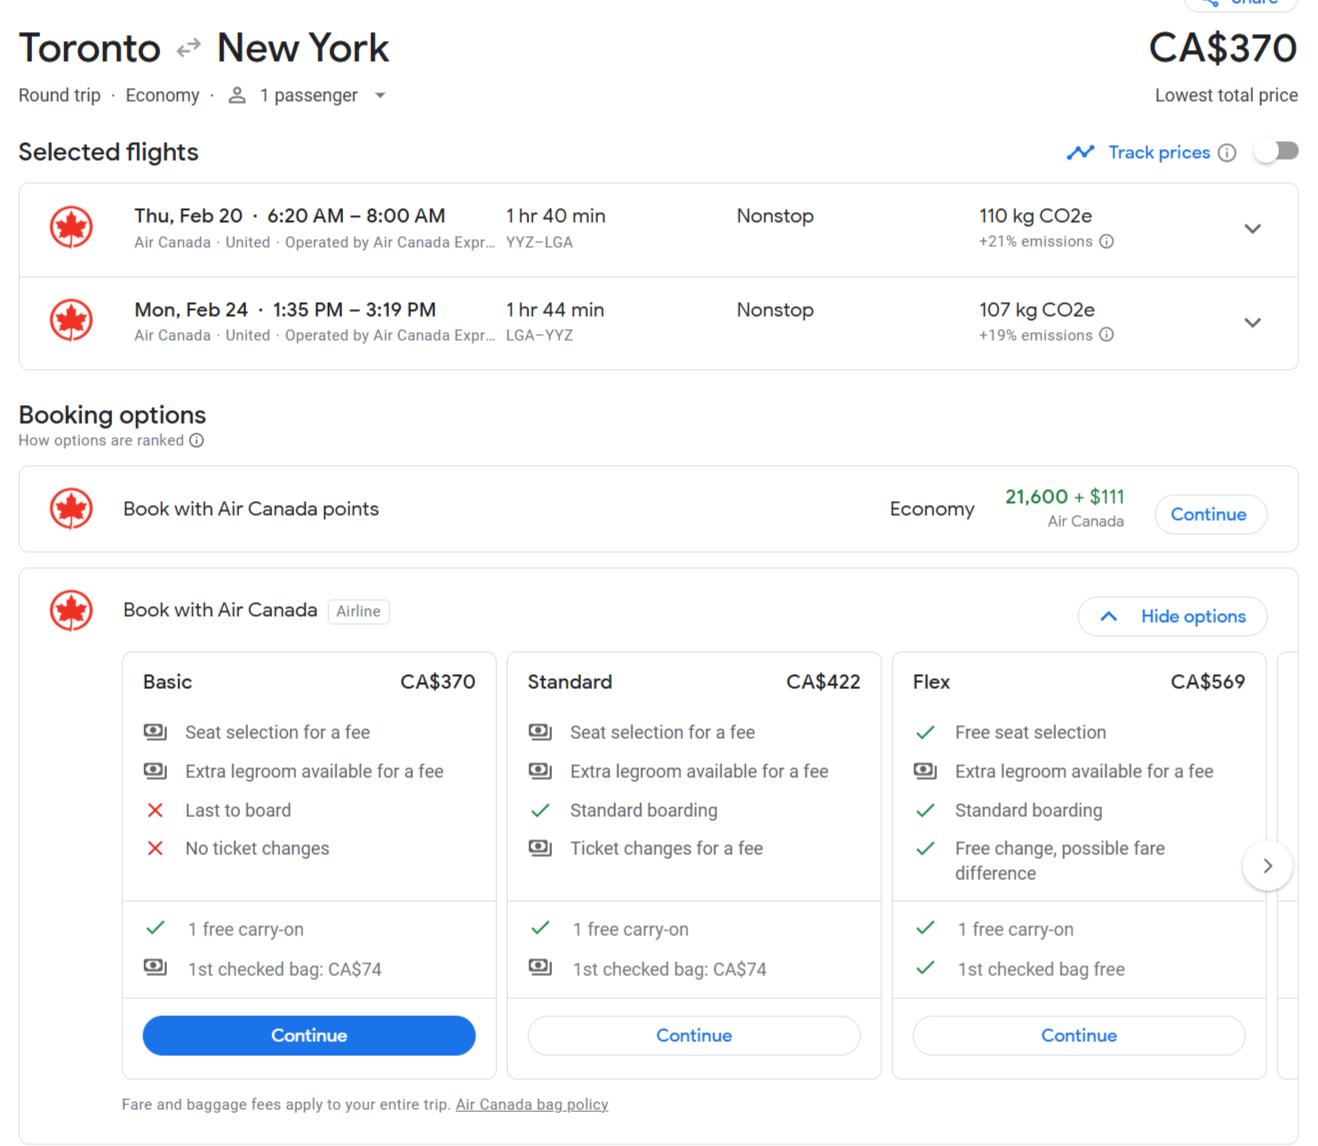Continue booking with Air Canada points
The height and width of the screenshot is (1146, 1318).
click(x=1209, y=514)
